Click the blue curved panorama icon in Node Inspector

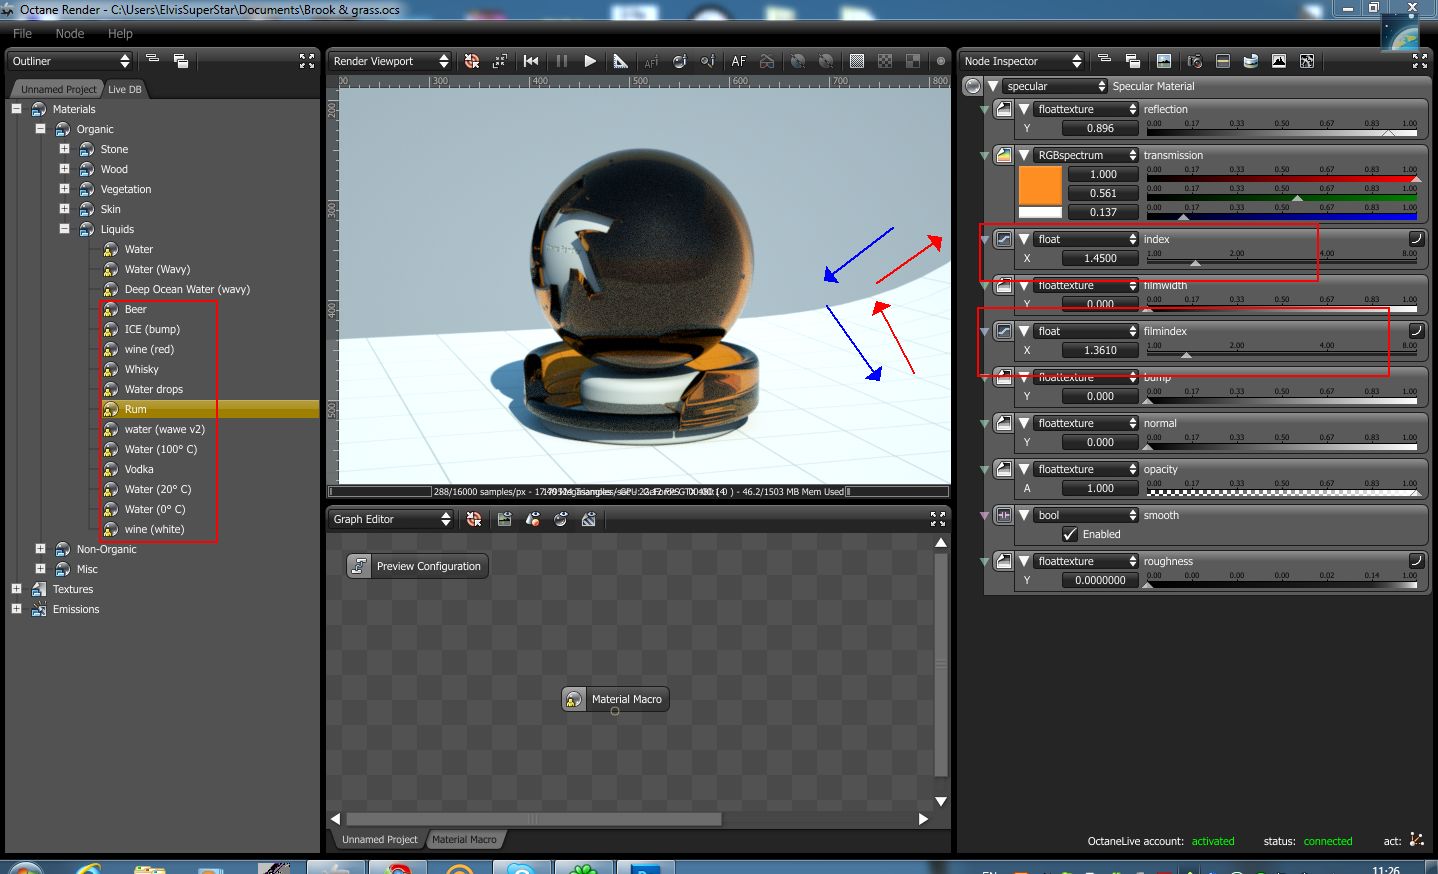click(1250, 61)
